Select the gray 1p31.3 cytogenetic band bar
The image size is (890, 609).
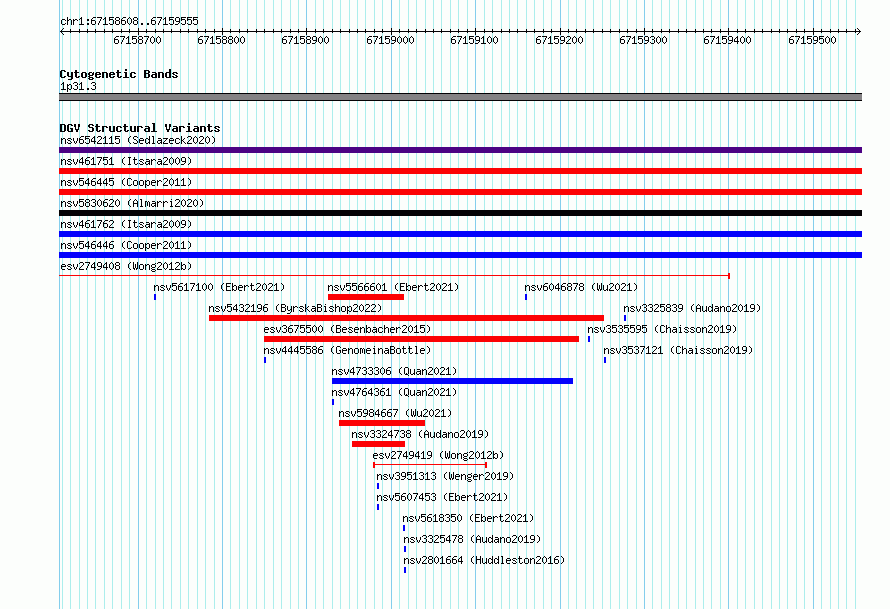coord(460,97)
